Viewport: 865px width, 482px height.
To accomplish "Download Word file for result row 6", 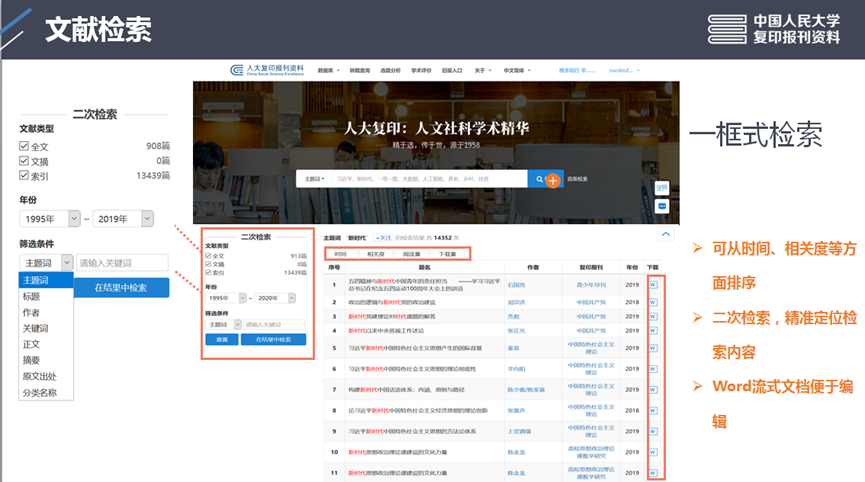I will (x=653, y=369).
